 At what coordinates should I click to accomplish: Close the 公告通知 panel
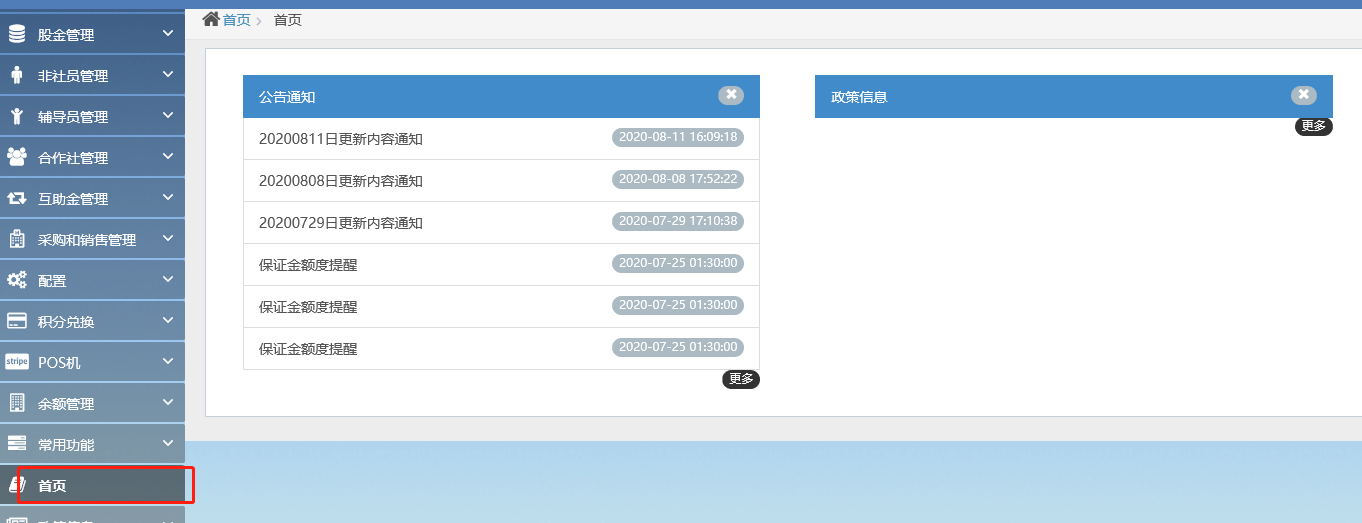click(731, 95)
